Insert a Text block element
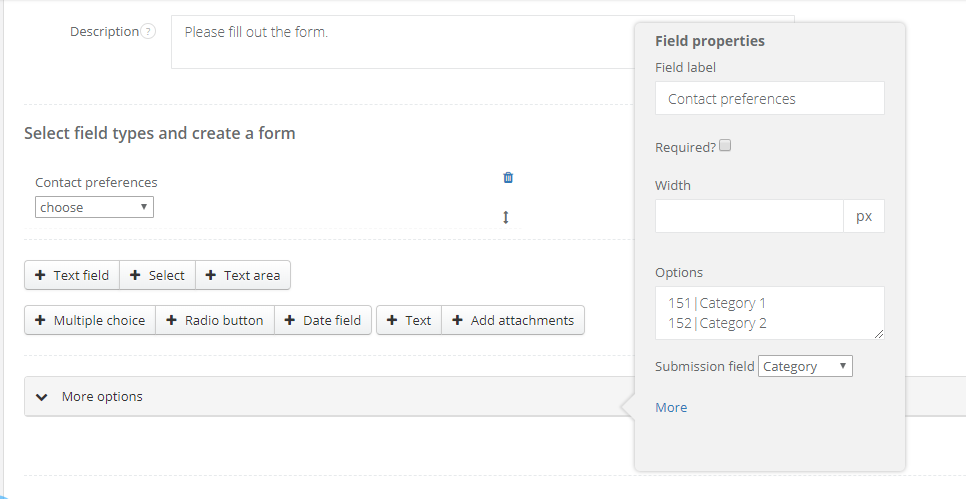This screenshot has height=499, width=966. point(409,320)
